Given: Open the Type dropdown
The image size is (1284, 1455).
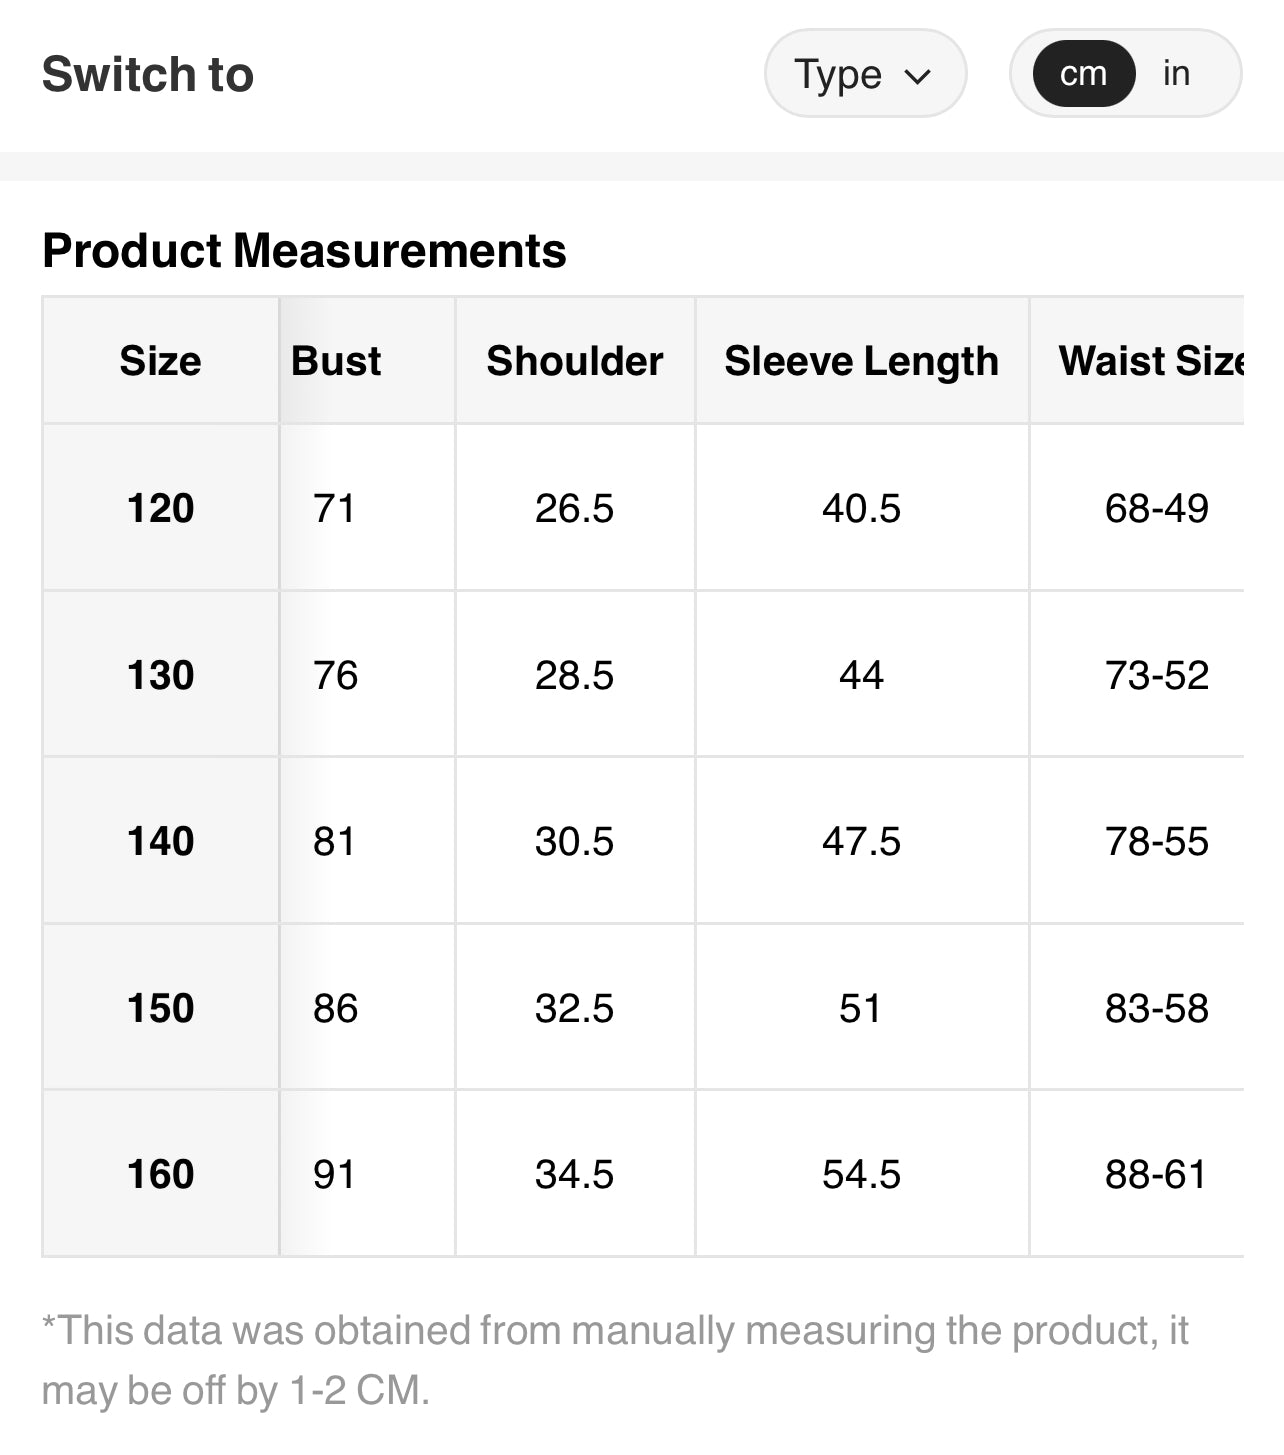Looking at the screenshot, I should [x=864, y=74].
